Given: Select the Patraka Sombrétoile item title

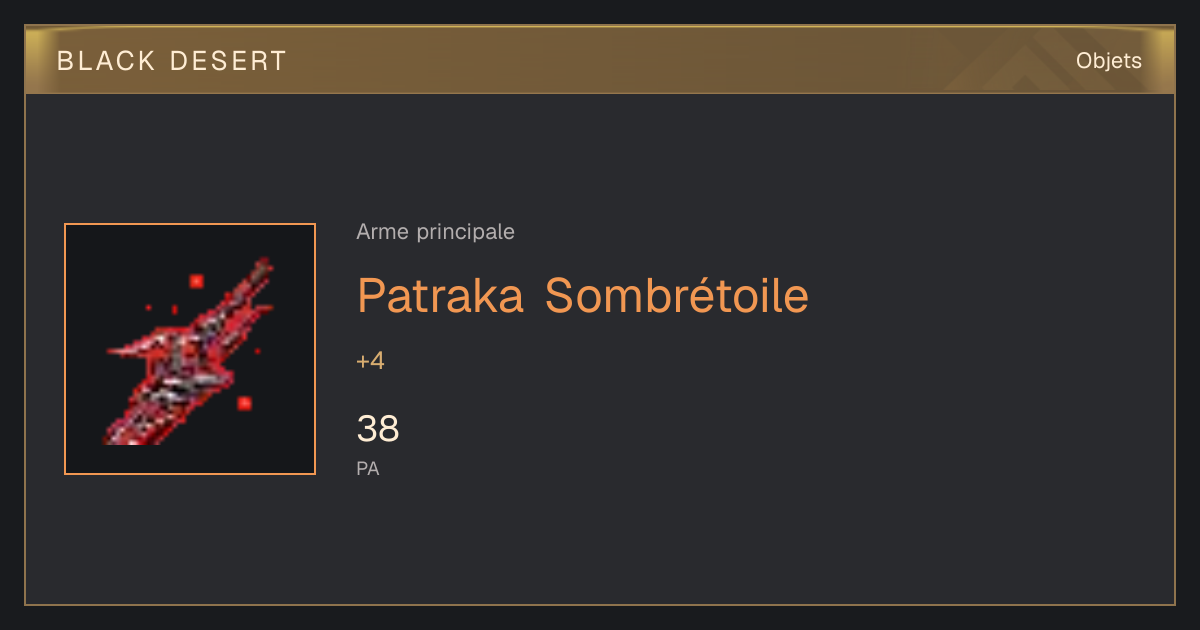Looking at the screenshot, I should click(x=583, y=296).
